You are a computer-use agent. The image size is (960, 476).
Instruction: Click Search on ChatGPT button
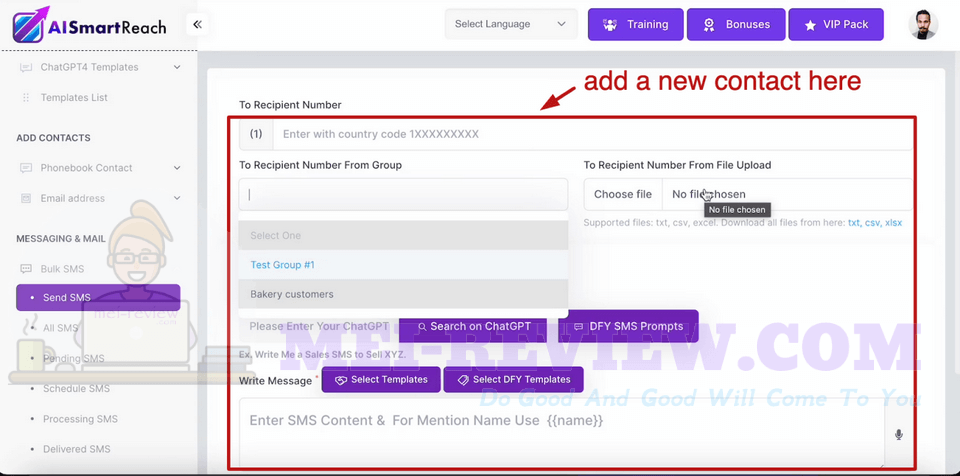[x=474, y=327]
